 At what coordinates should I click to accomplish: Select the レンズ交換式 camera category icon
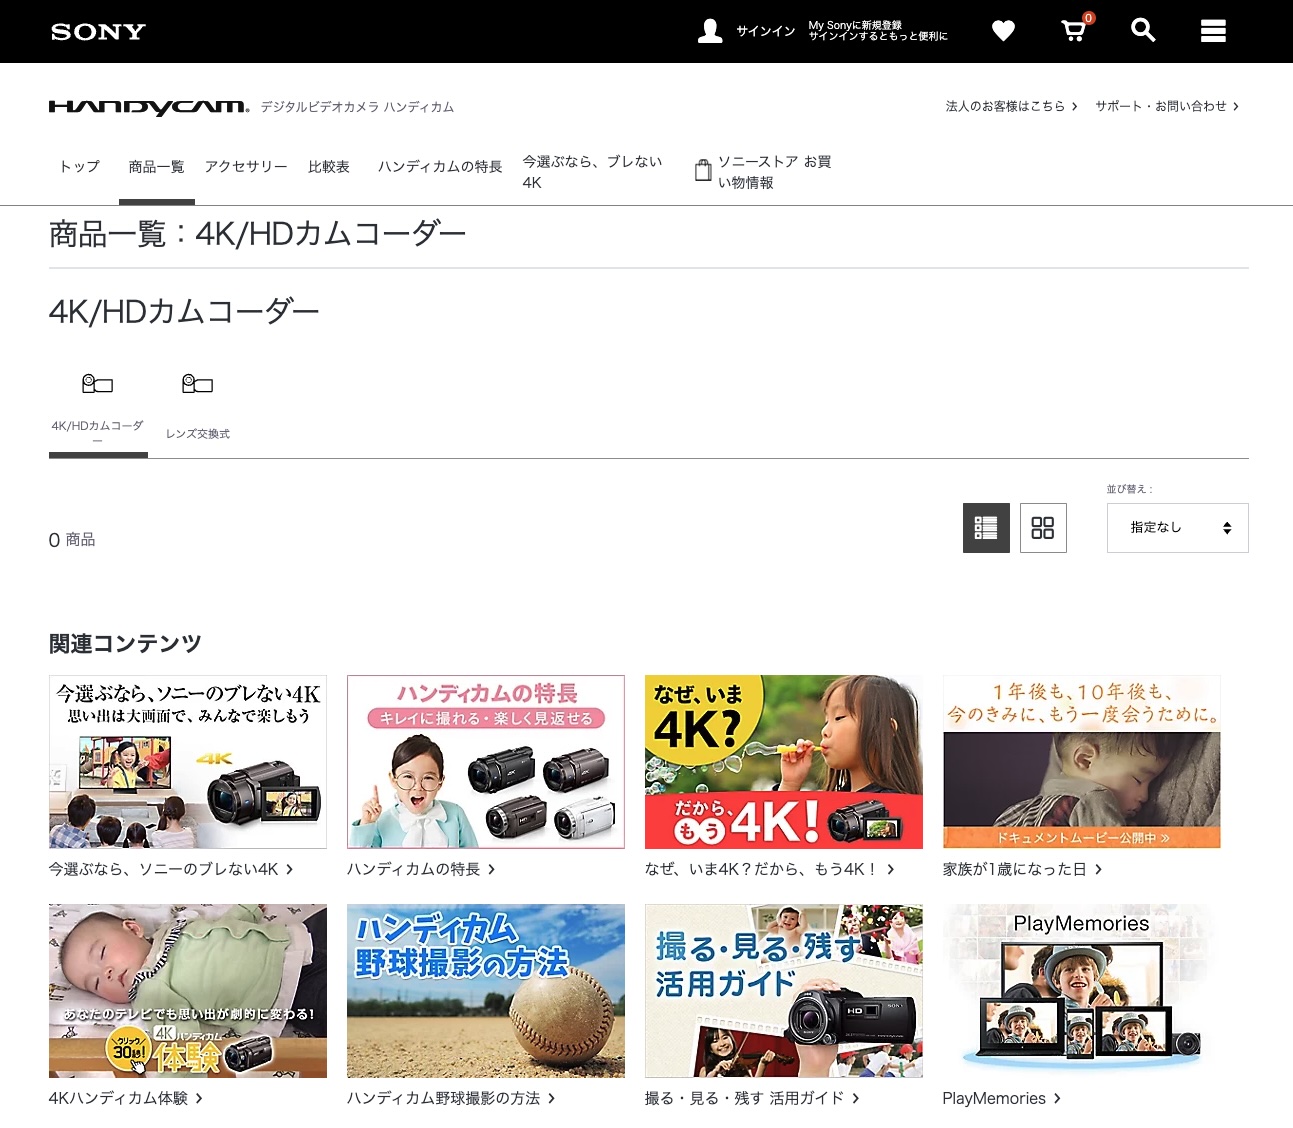point(198,385)
